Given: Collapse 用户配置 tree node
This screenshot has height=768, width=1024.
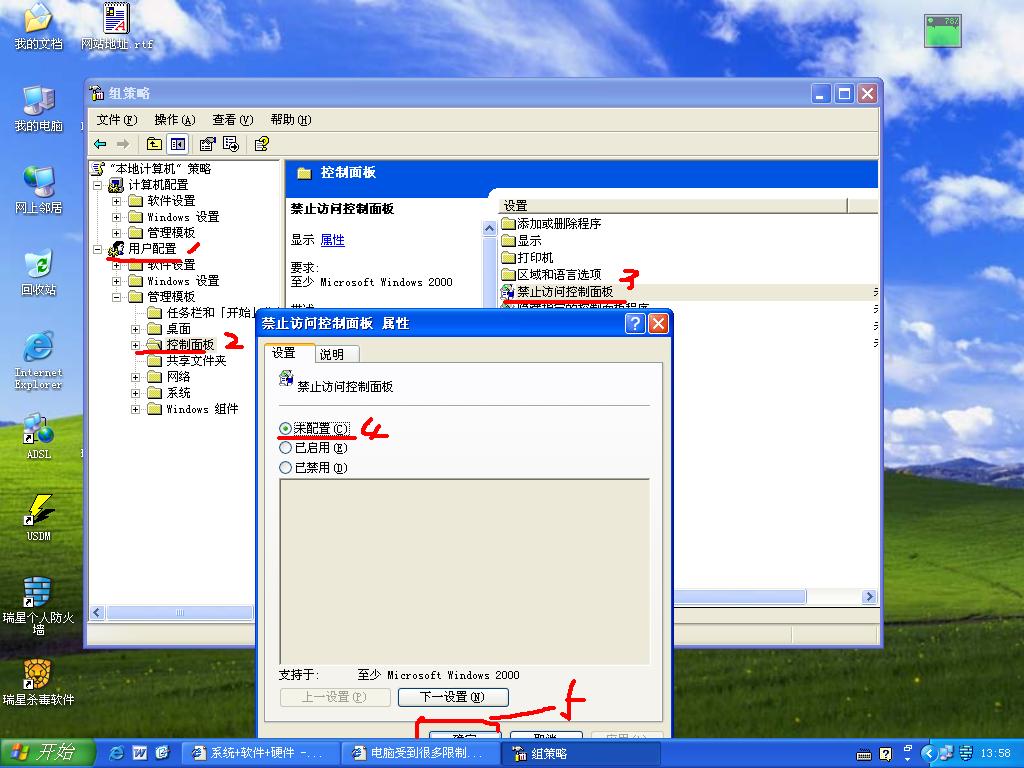Looking at the screenshot, I should [97, 249].
